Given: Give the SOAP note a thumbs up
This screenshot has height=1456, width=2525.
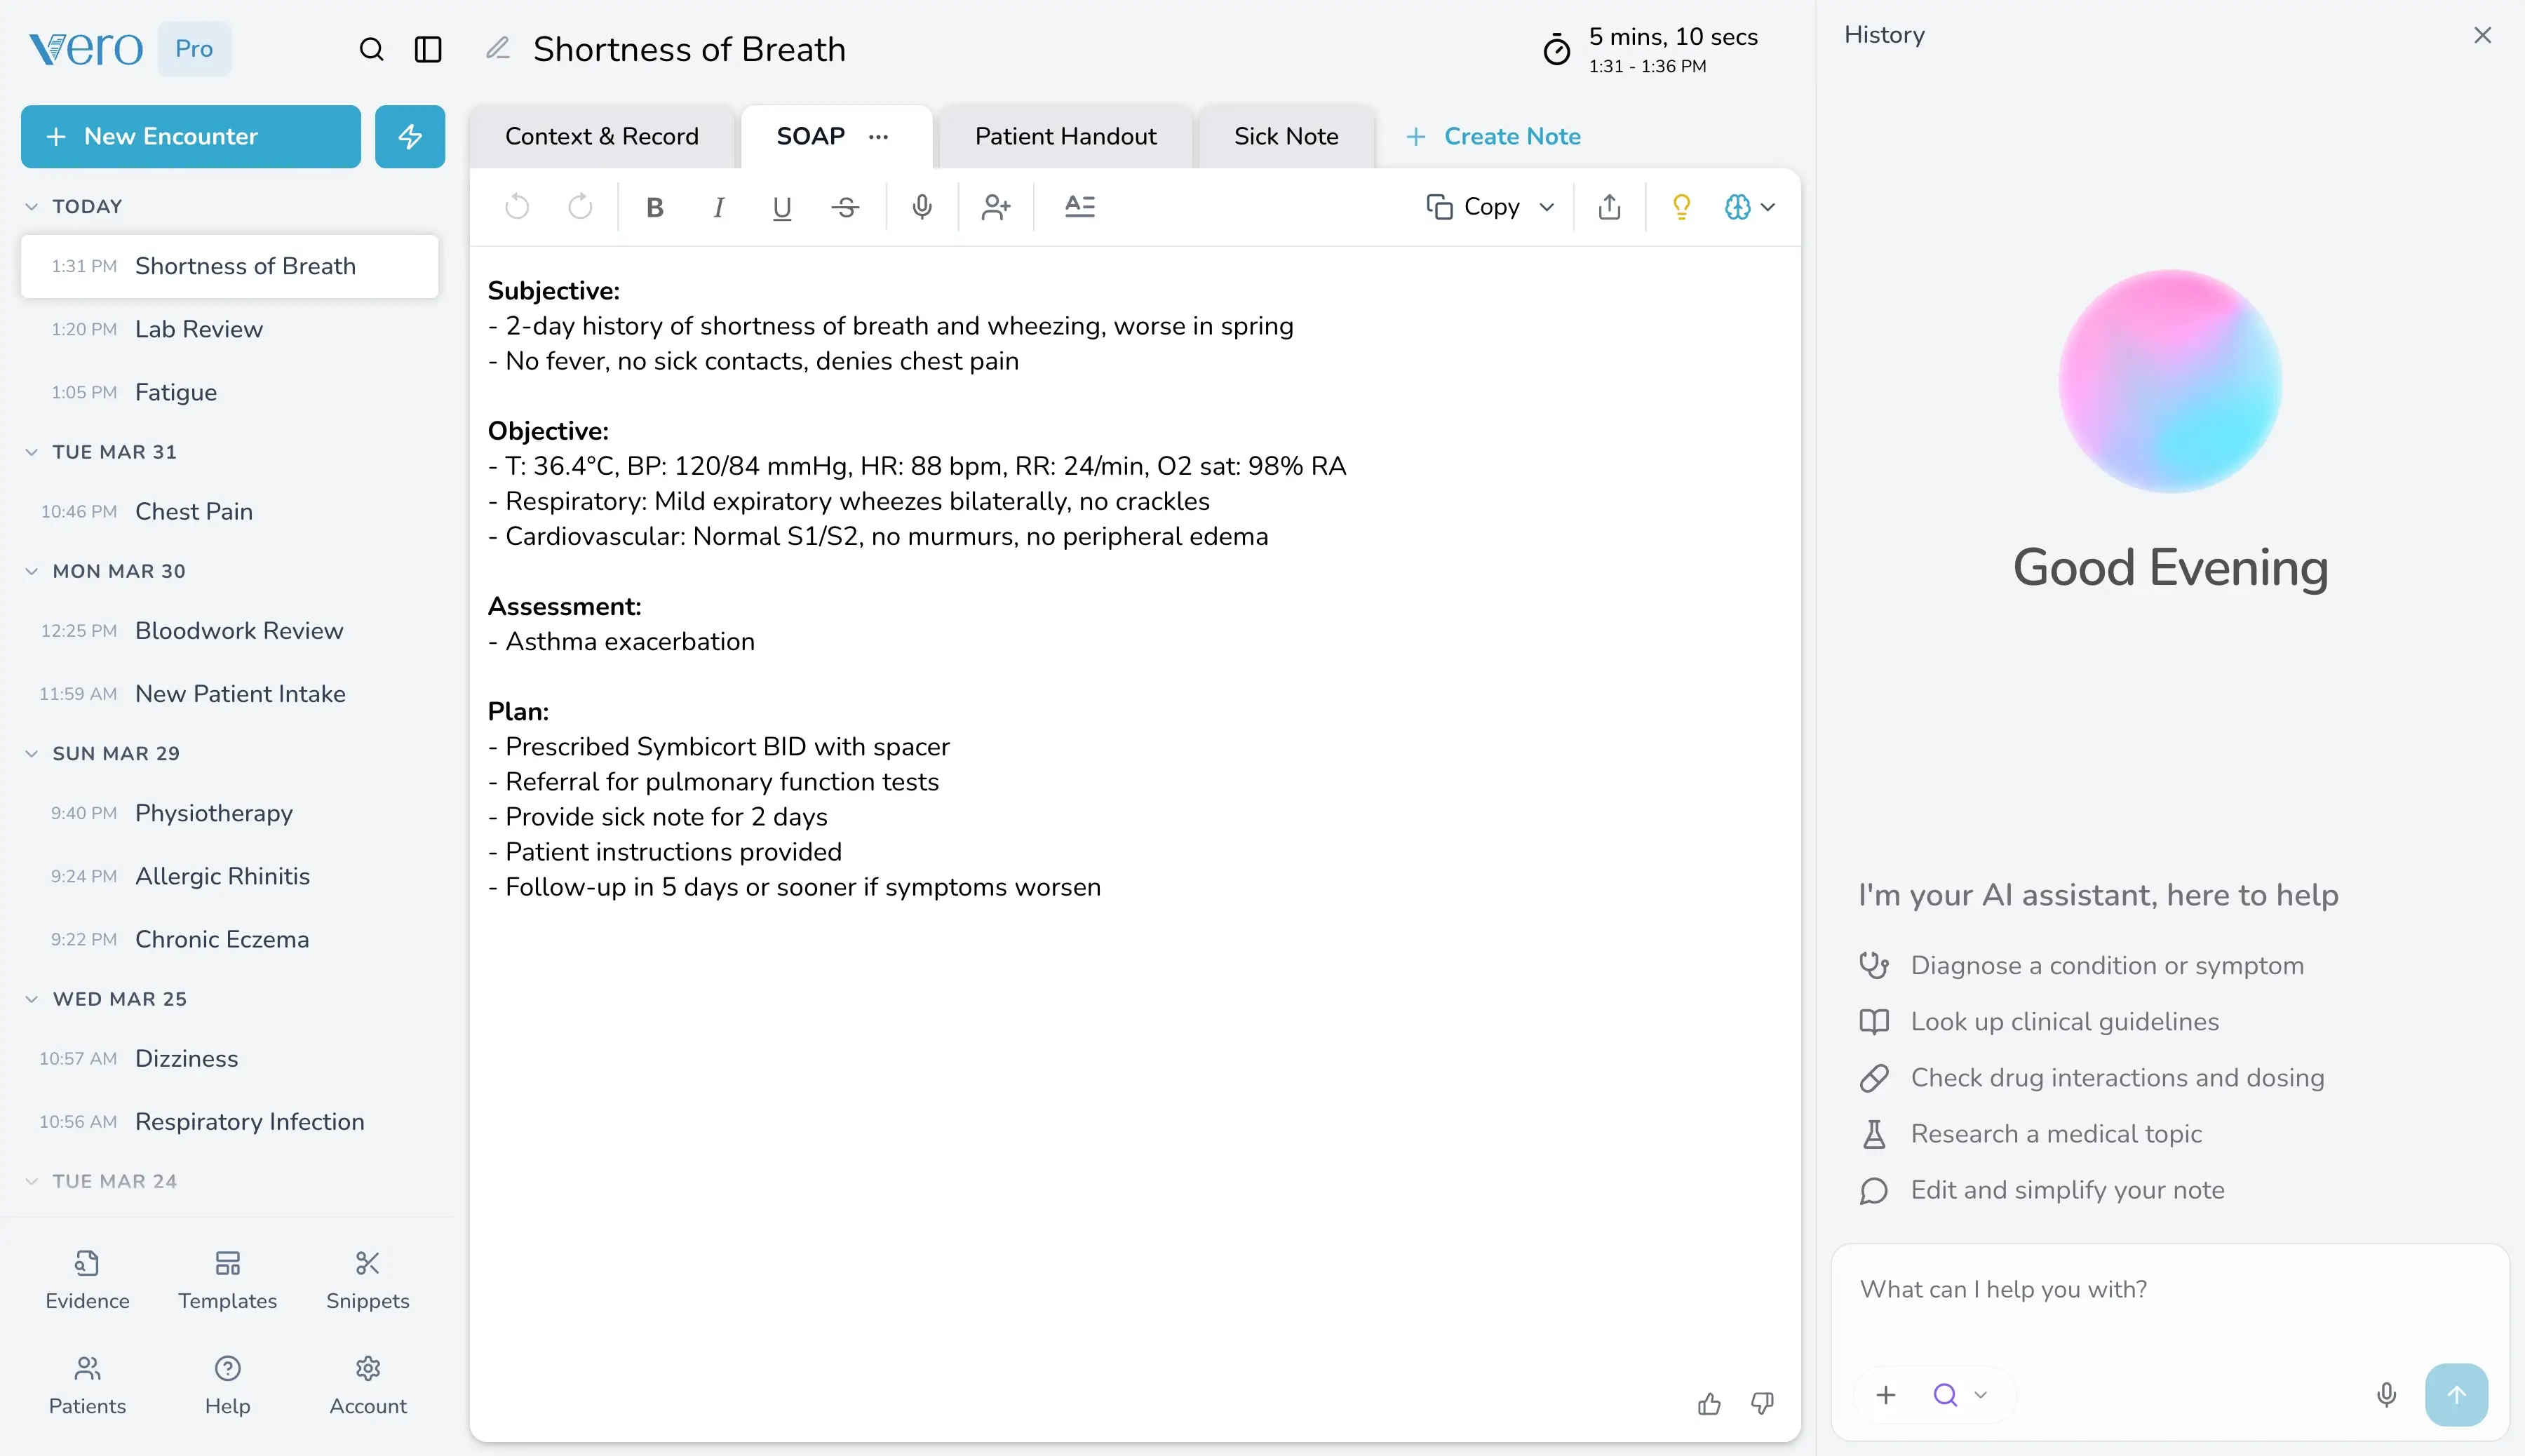Looking at the screenshot, I should pos(1709,1403).
